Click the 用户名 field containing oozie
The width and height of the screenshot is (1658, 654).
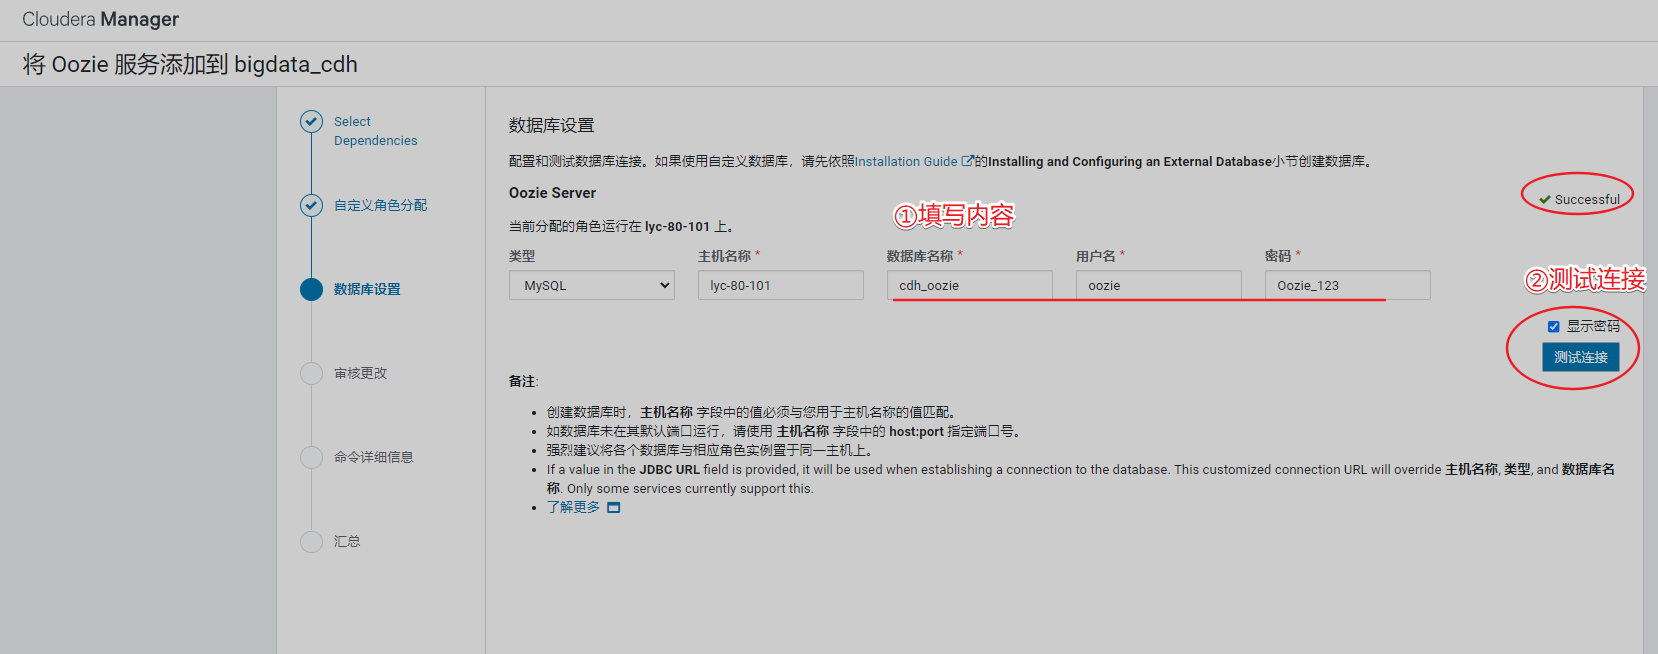pyautogui.click(x=1159, y=285)
